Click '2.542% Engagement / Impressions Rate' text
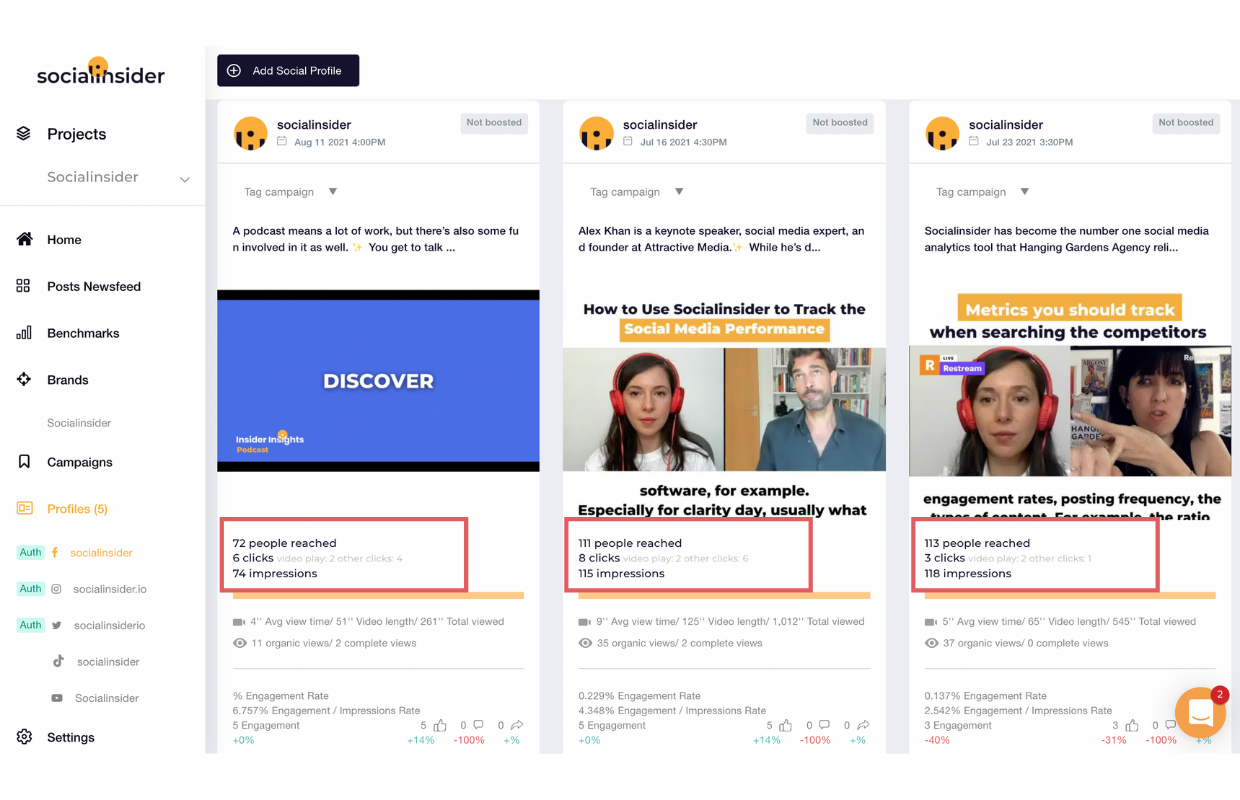Viewport: 1240px width, 800px height. tap(1017, 711)
